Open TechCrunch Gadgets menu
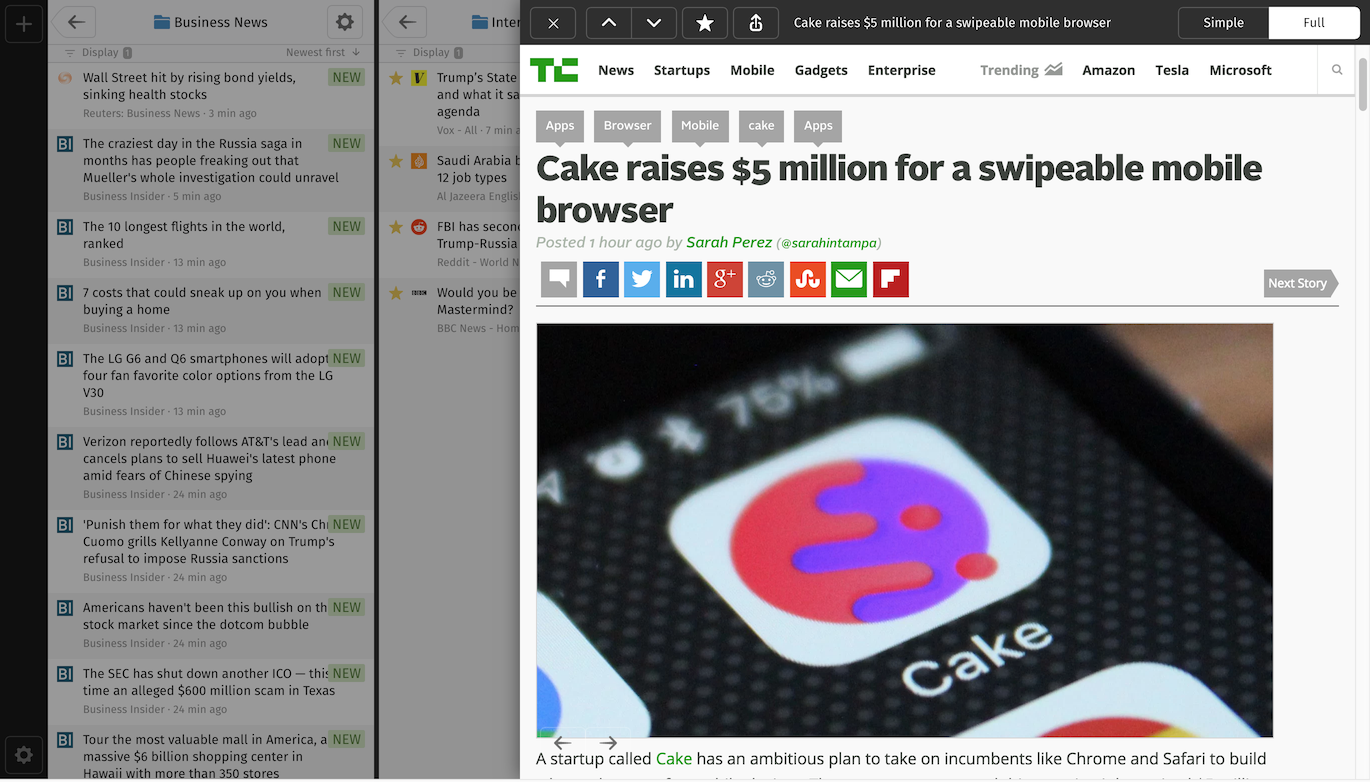The height and width of the screenshot is (782, 1370). tap(821, 70)
